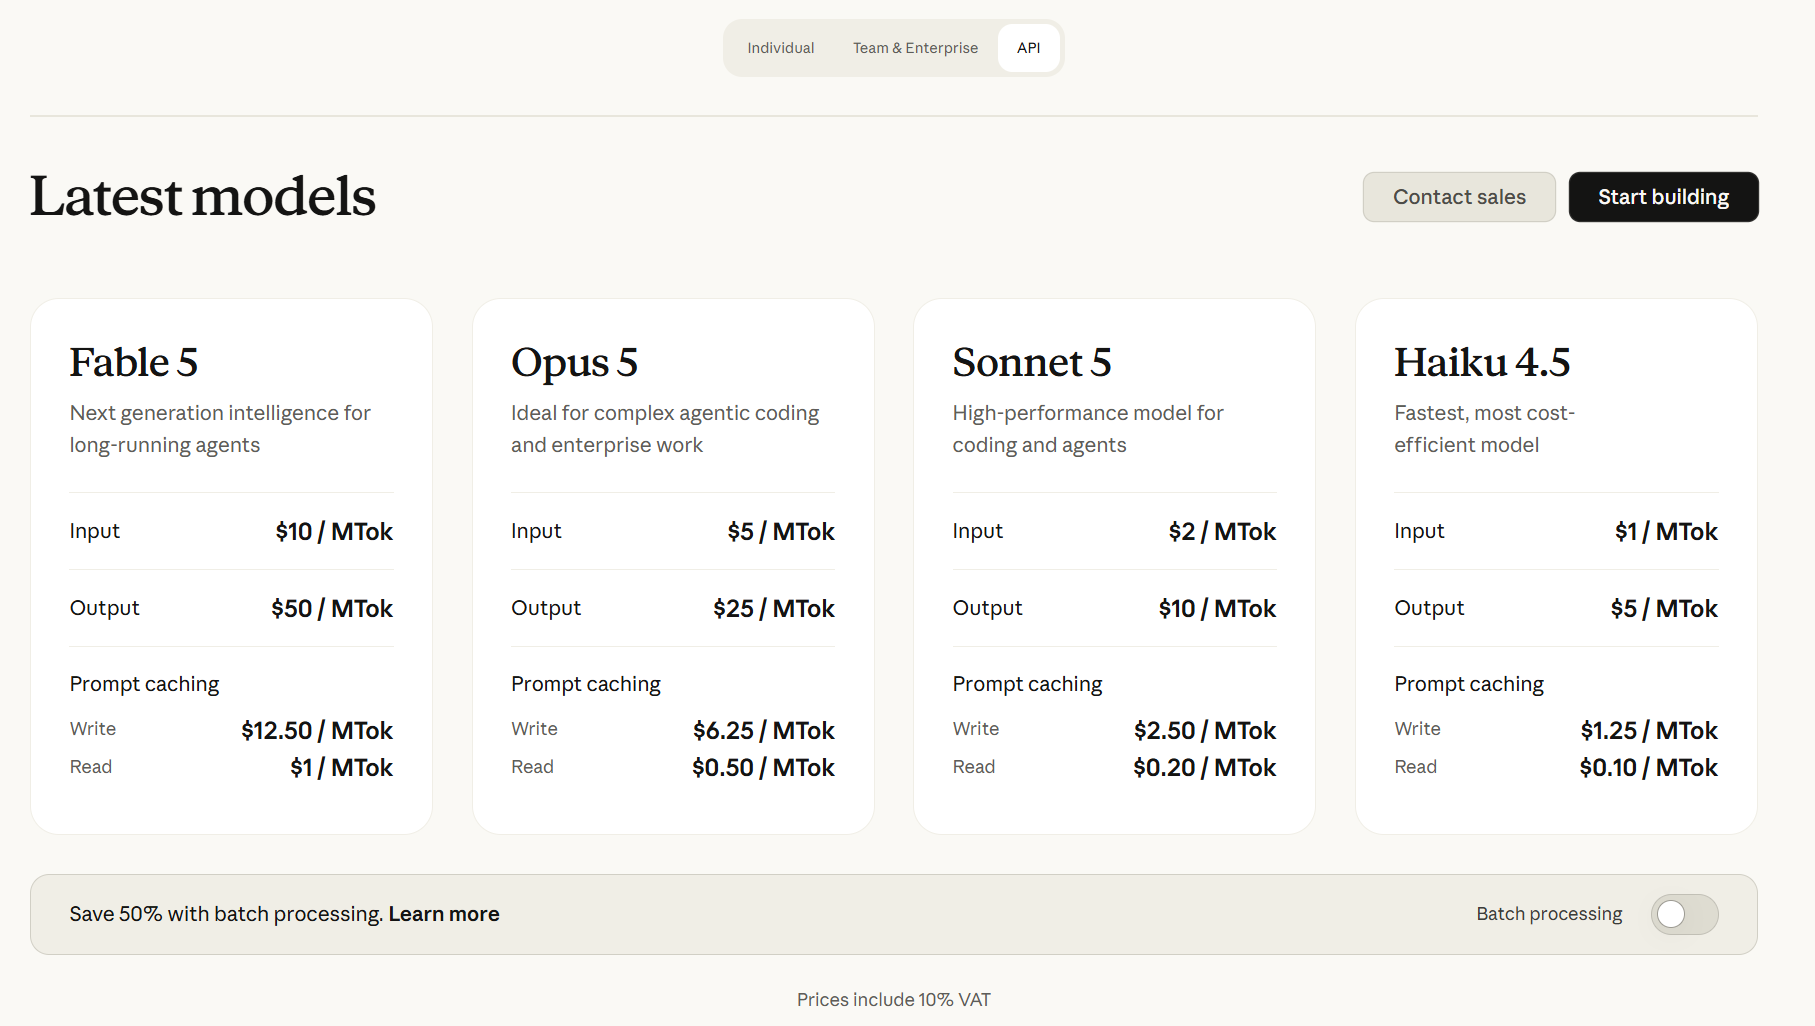Screen dimensions: 1815x1026
Task: Click the Prompt caching label in Fable 5 card
Action: 145,685
